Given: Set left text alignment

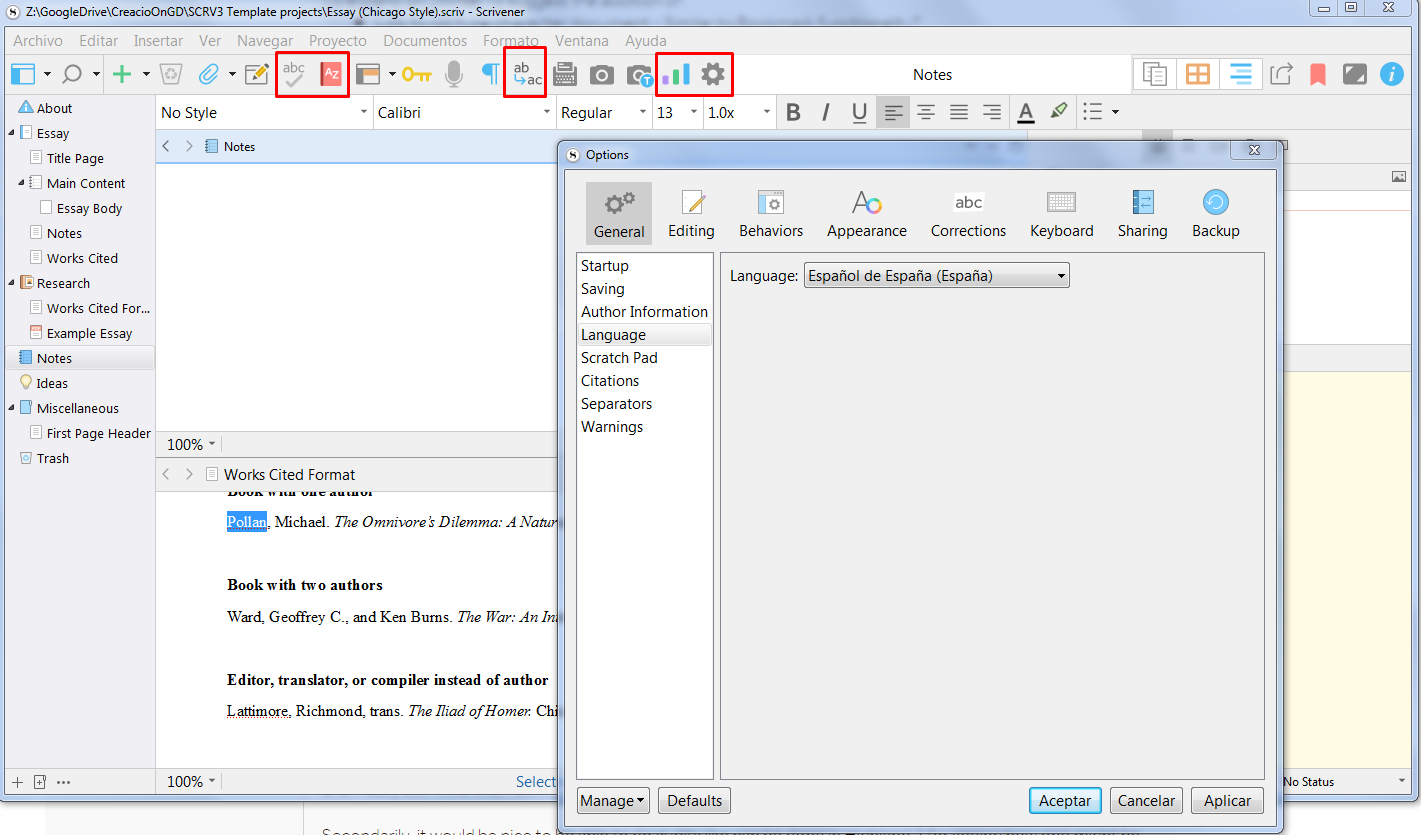Looking at the screenshot, I should click(x=893, y=113).
